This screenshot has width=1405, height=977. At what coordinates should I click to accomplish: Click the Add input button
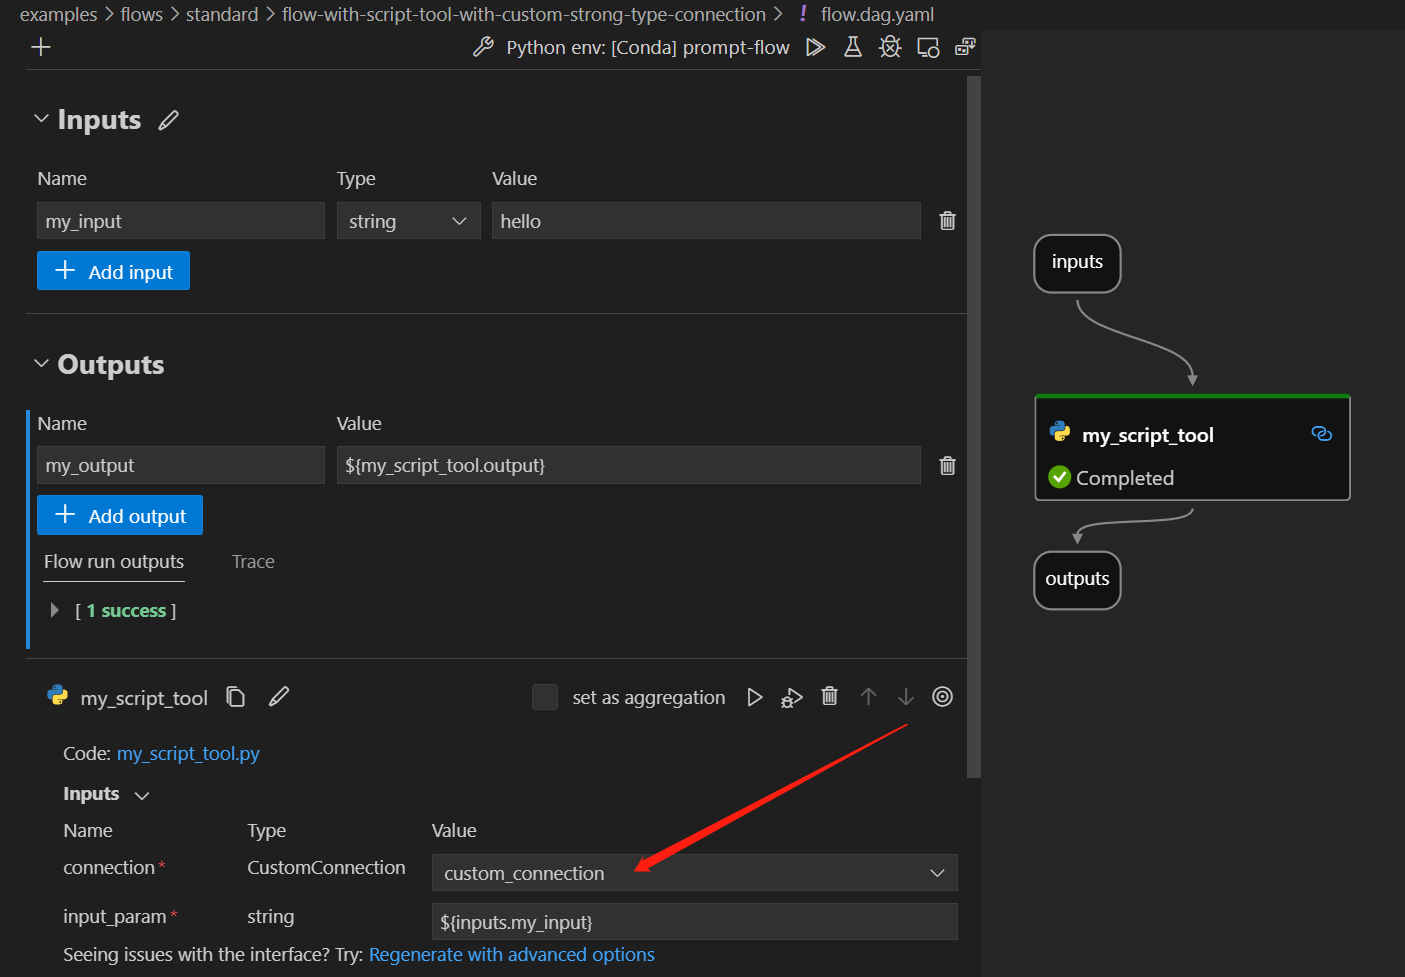pos(113,271)
